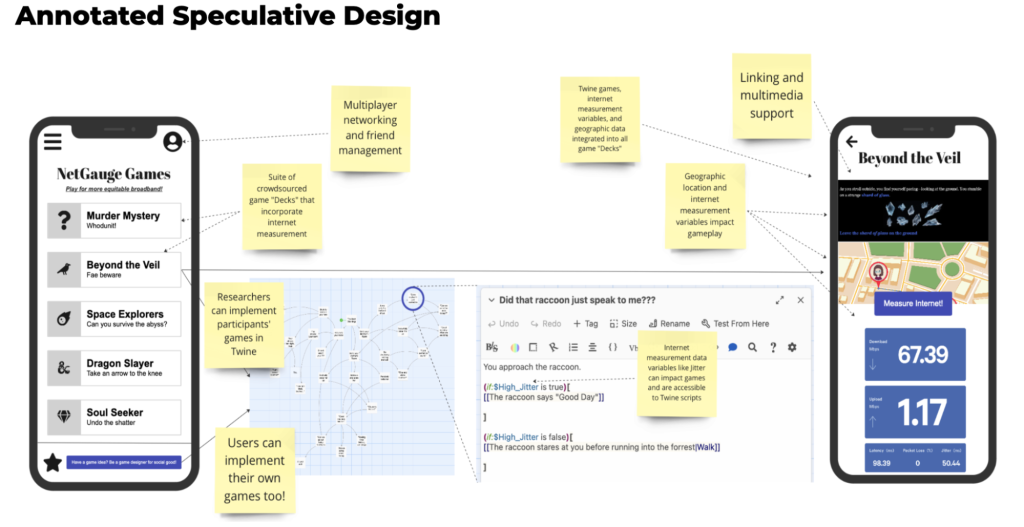
Task: Select the Murder Mystery game deck
Action: pyautogui.click(x=114, y=220)
